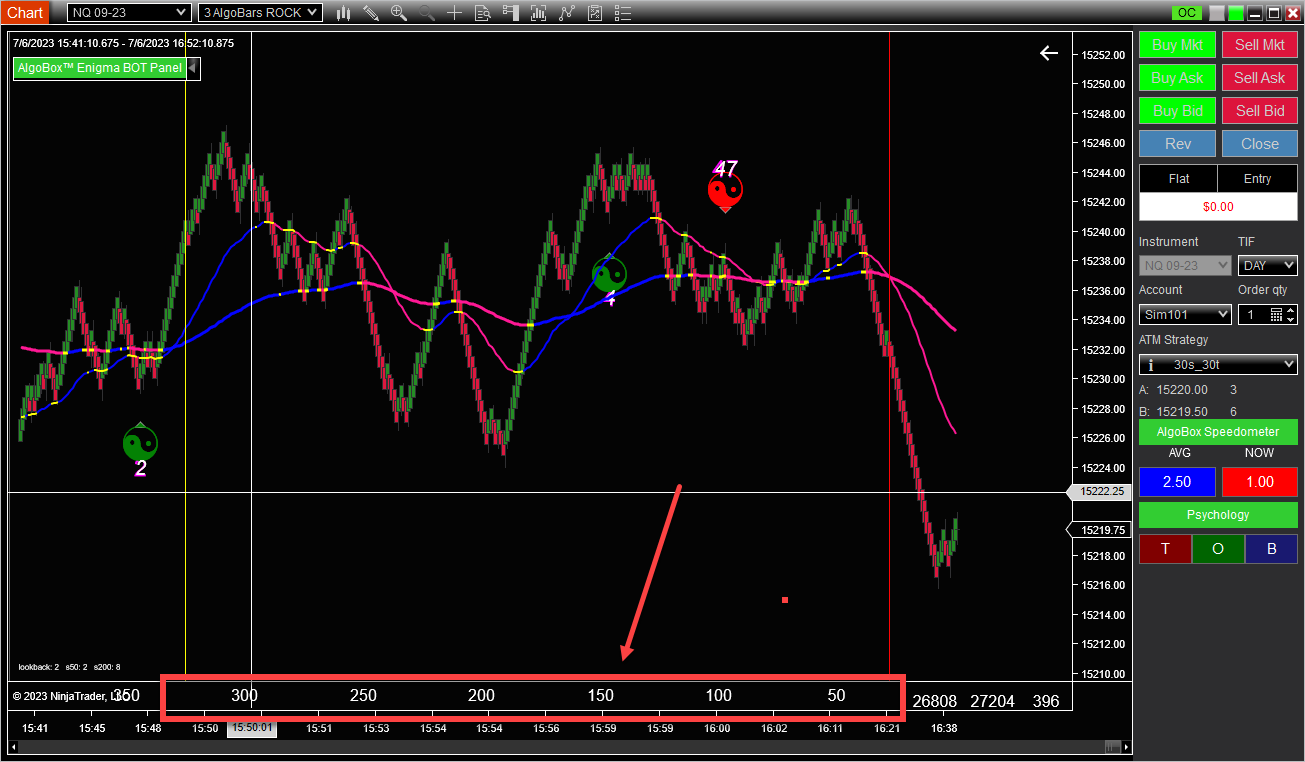Click the Sell Mkt button
The height and width of the screenshot is (762, 1305).
(1260, 45)
